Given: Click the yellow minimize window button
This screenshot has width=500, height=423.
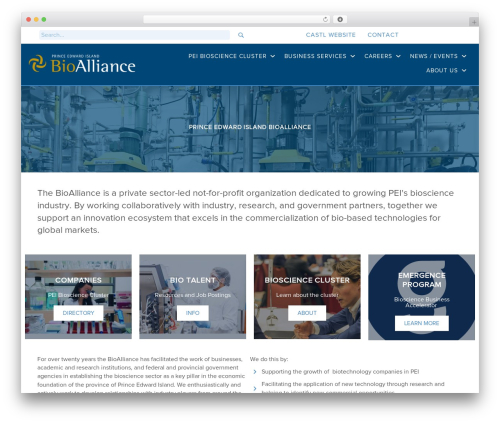Looking at the screenshot, I should point(36,19).
